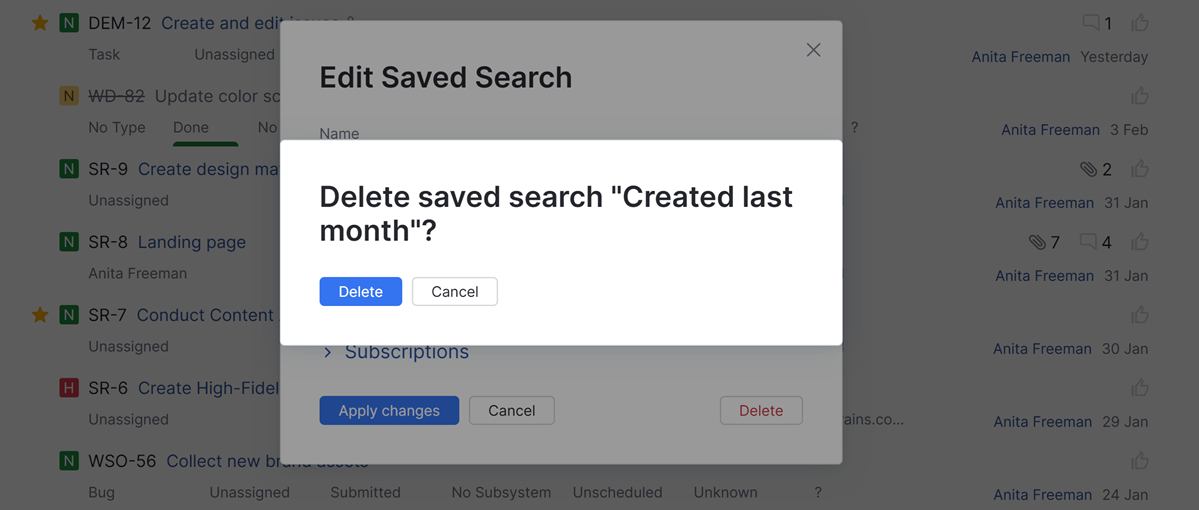Cancel the Edit Saved Search dialog

(511, 410)
